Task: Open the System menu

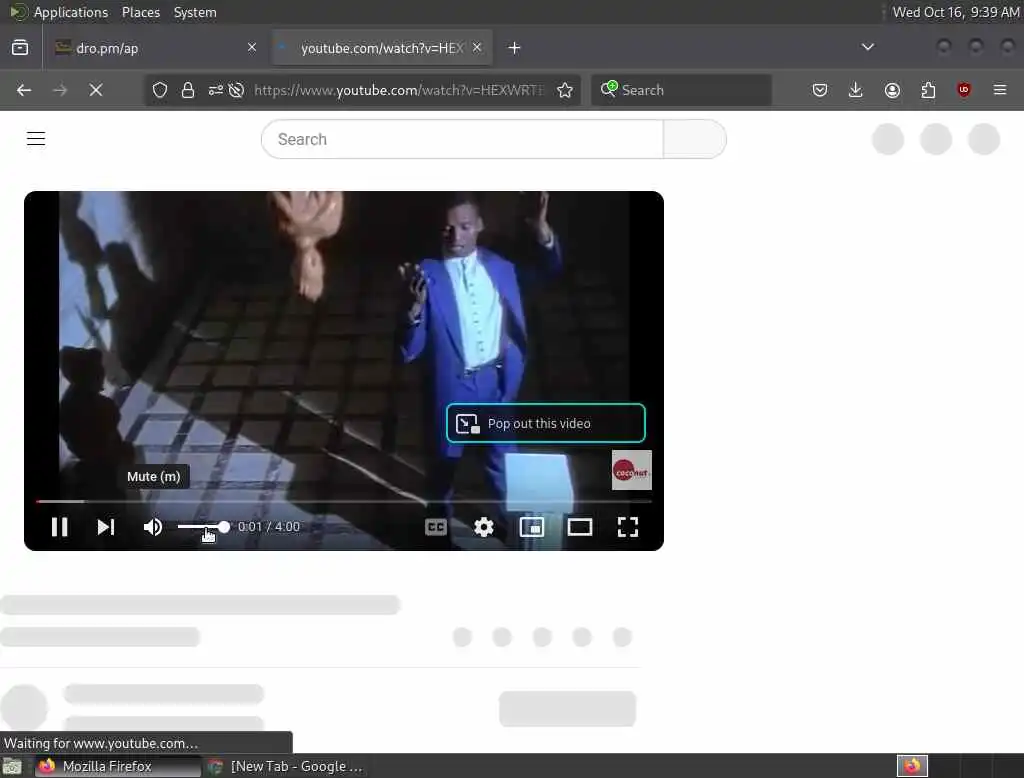Action: [195, 12]
